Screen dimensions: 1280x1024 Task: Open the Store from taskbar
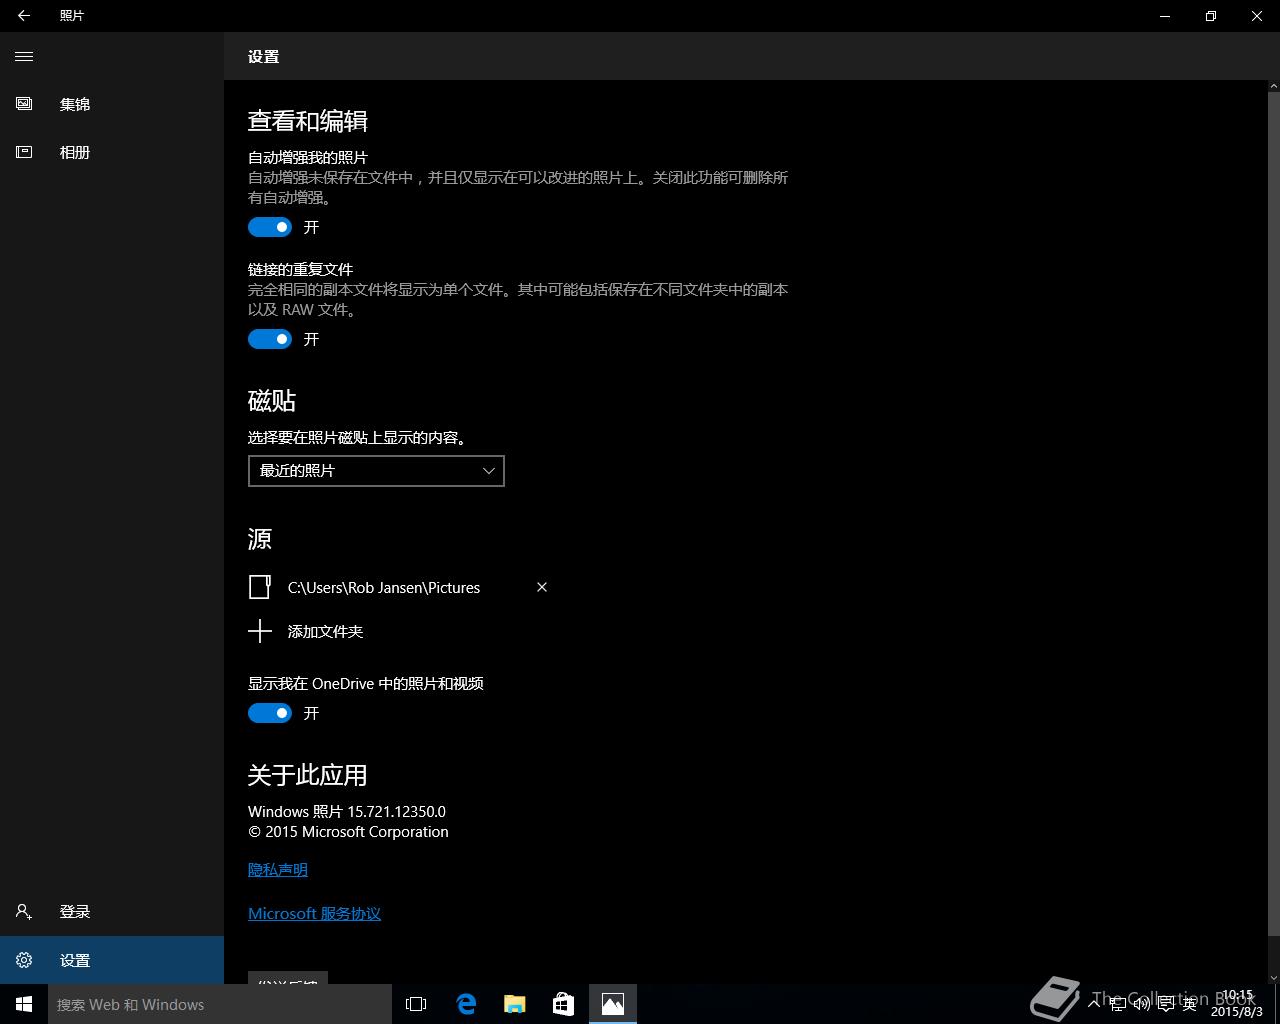[564, 1004]
